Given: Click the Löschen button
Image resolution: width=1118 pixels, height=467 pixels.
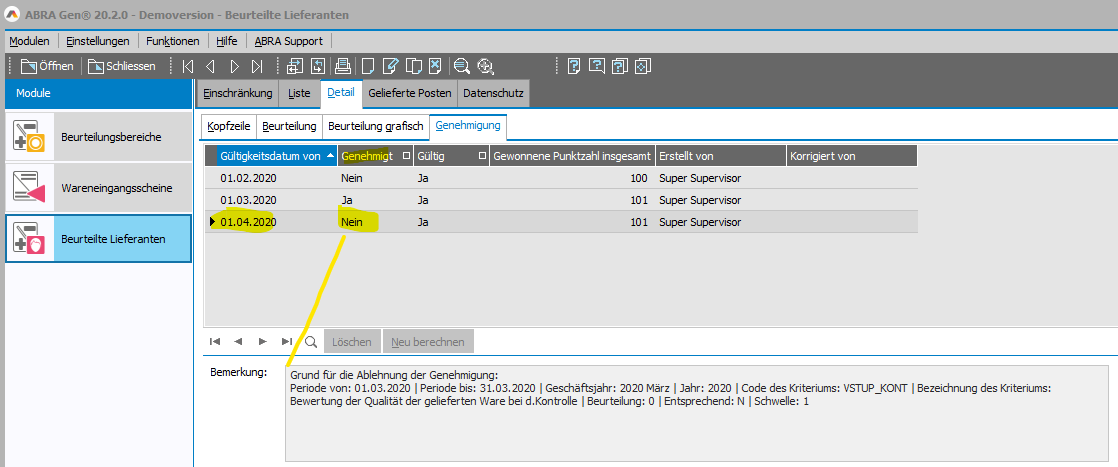Looking at the screenshot, I should coord(352,341).
